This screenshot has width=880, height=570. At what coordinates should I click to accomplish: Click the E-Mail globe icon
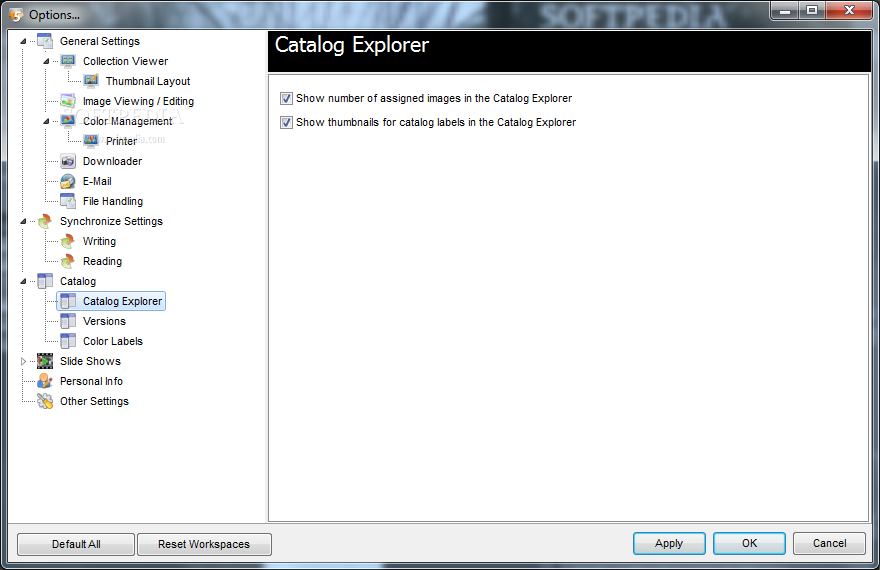click(x=68, y=181)
